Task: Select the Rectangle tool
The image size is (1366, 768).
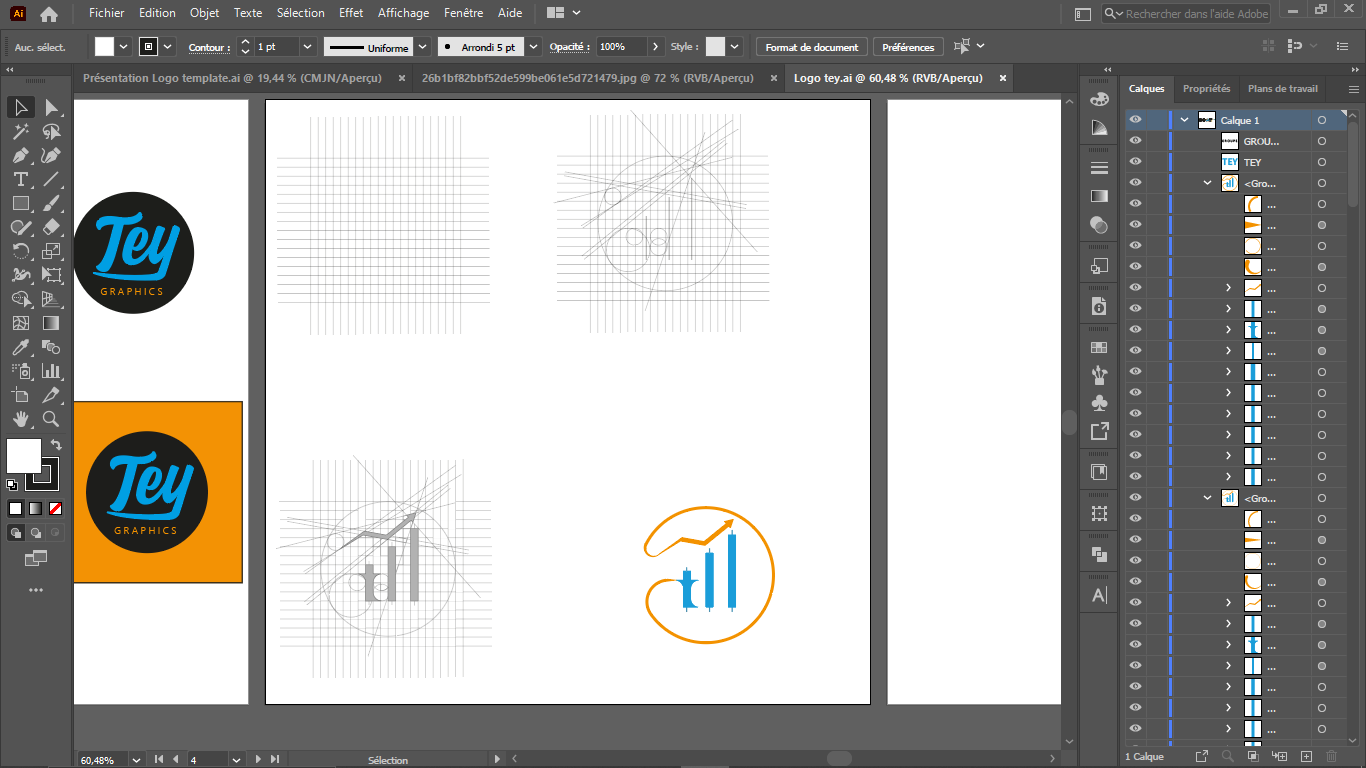Action: pos(21,204)
